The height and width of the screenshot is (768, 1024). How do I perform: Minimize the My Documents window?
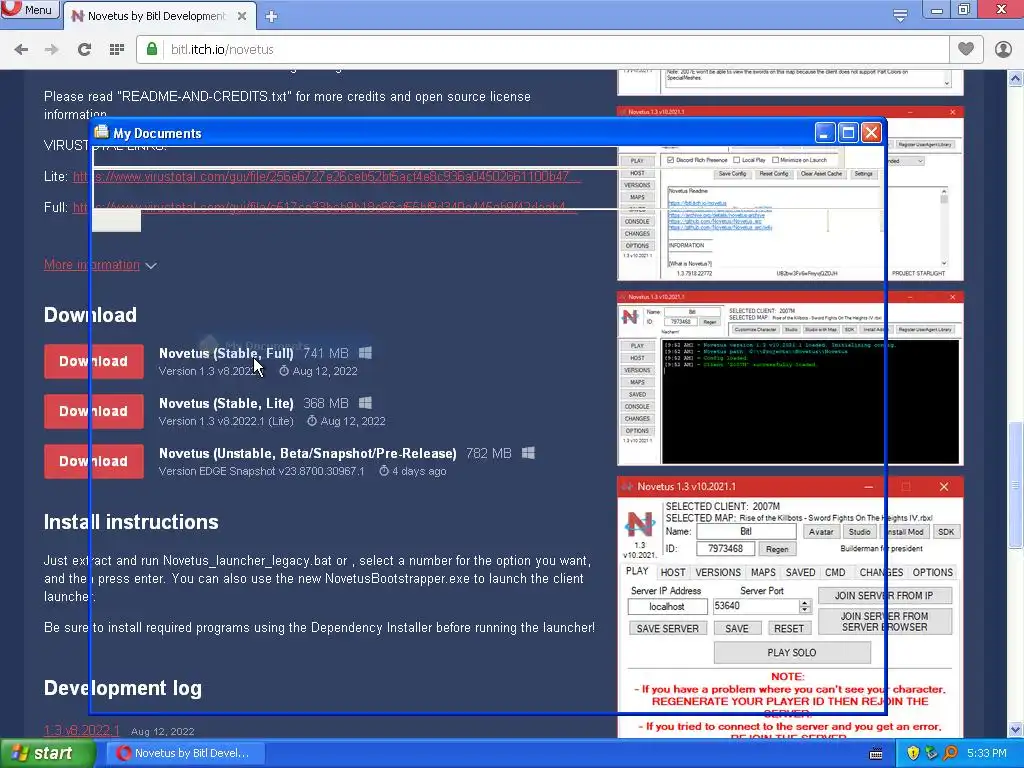(825, 133)
